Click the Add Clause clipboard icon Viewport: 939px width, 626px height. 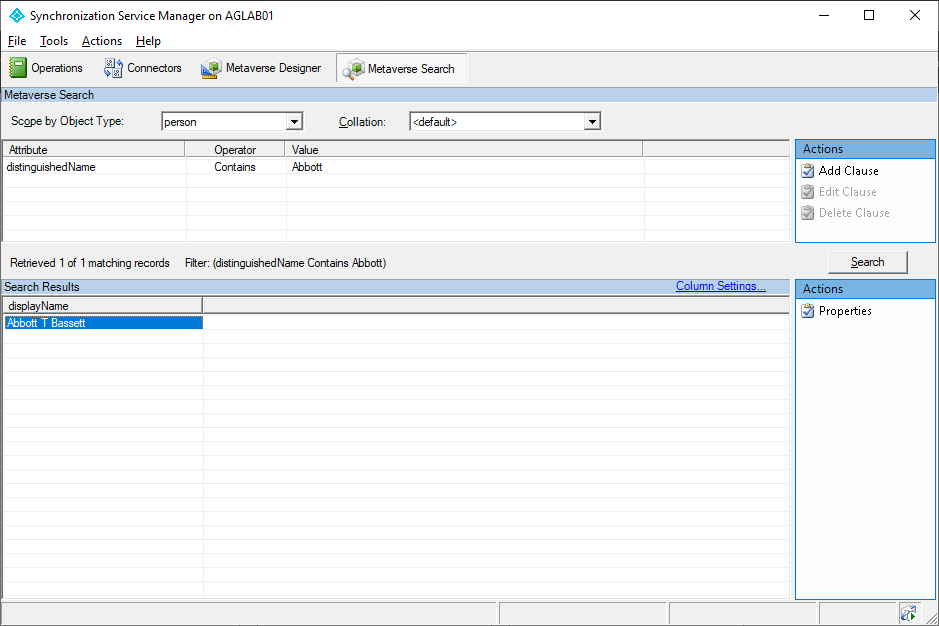pyautogui.click(x=808, y=171)
